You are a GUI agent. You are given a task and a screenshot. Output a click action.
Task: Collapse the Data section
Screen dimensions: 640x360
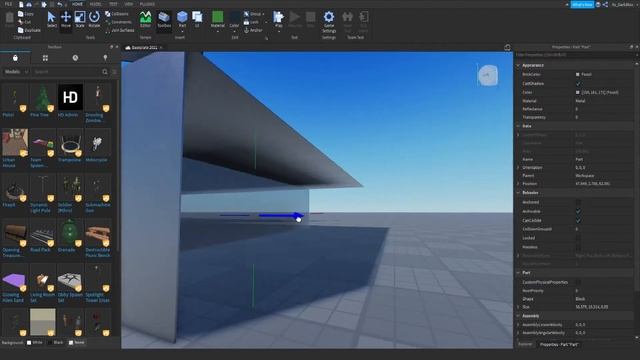tap(518, 126)
